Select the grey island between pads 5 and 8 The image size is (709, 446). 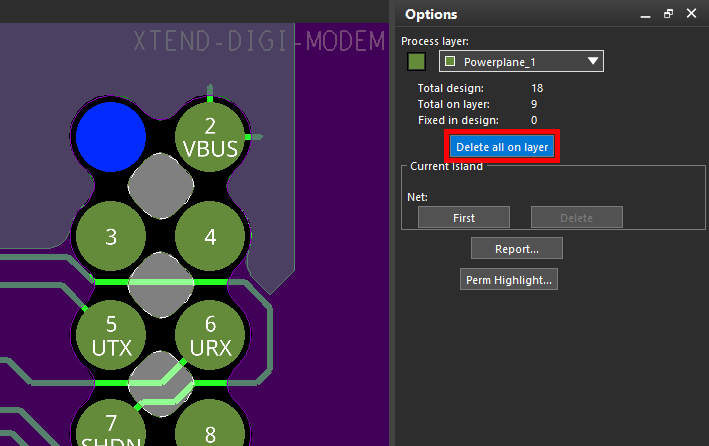161,384
